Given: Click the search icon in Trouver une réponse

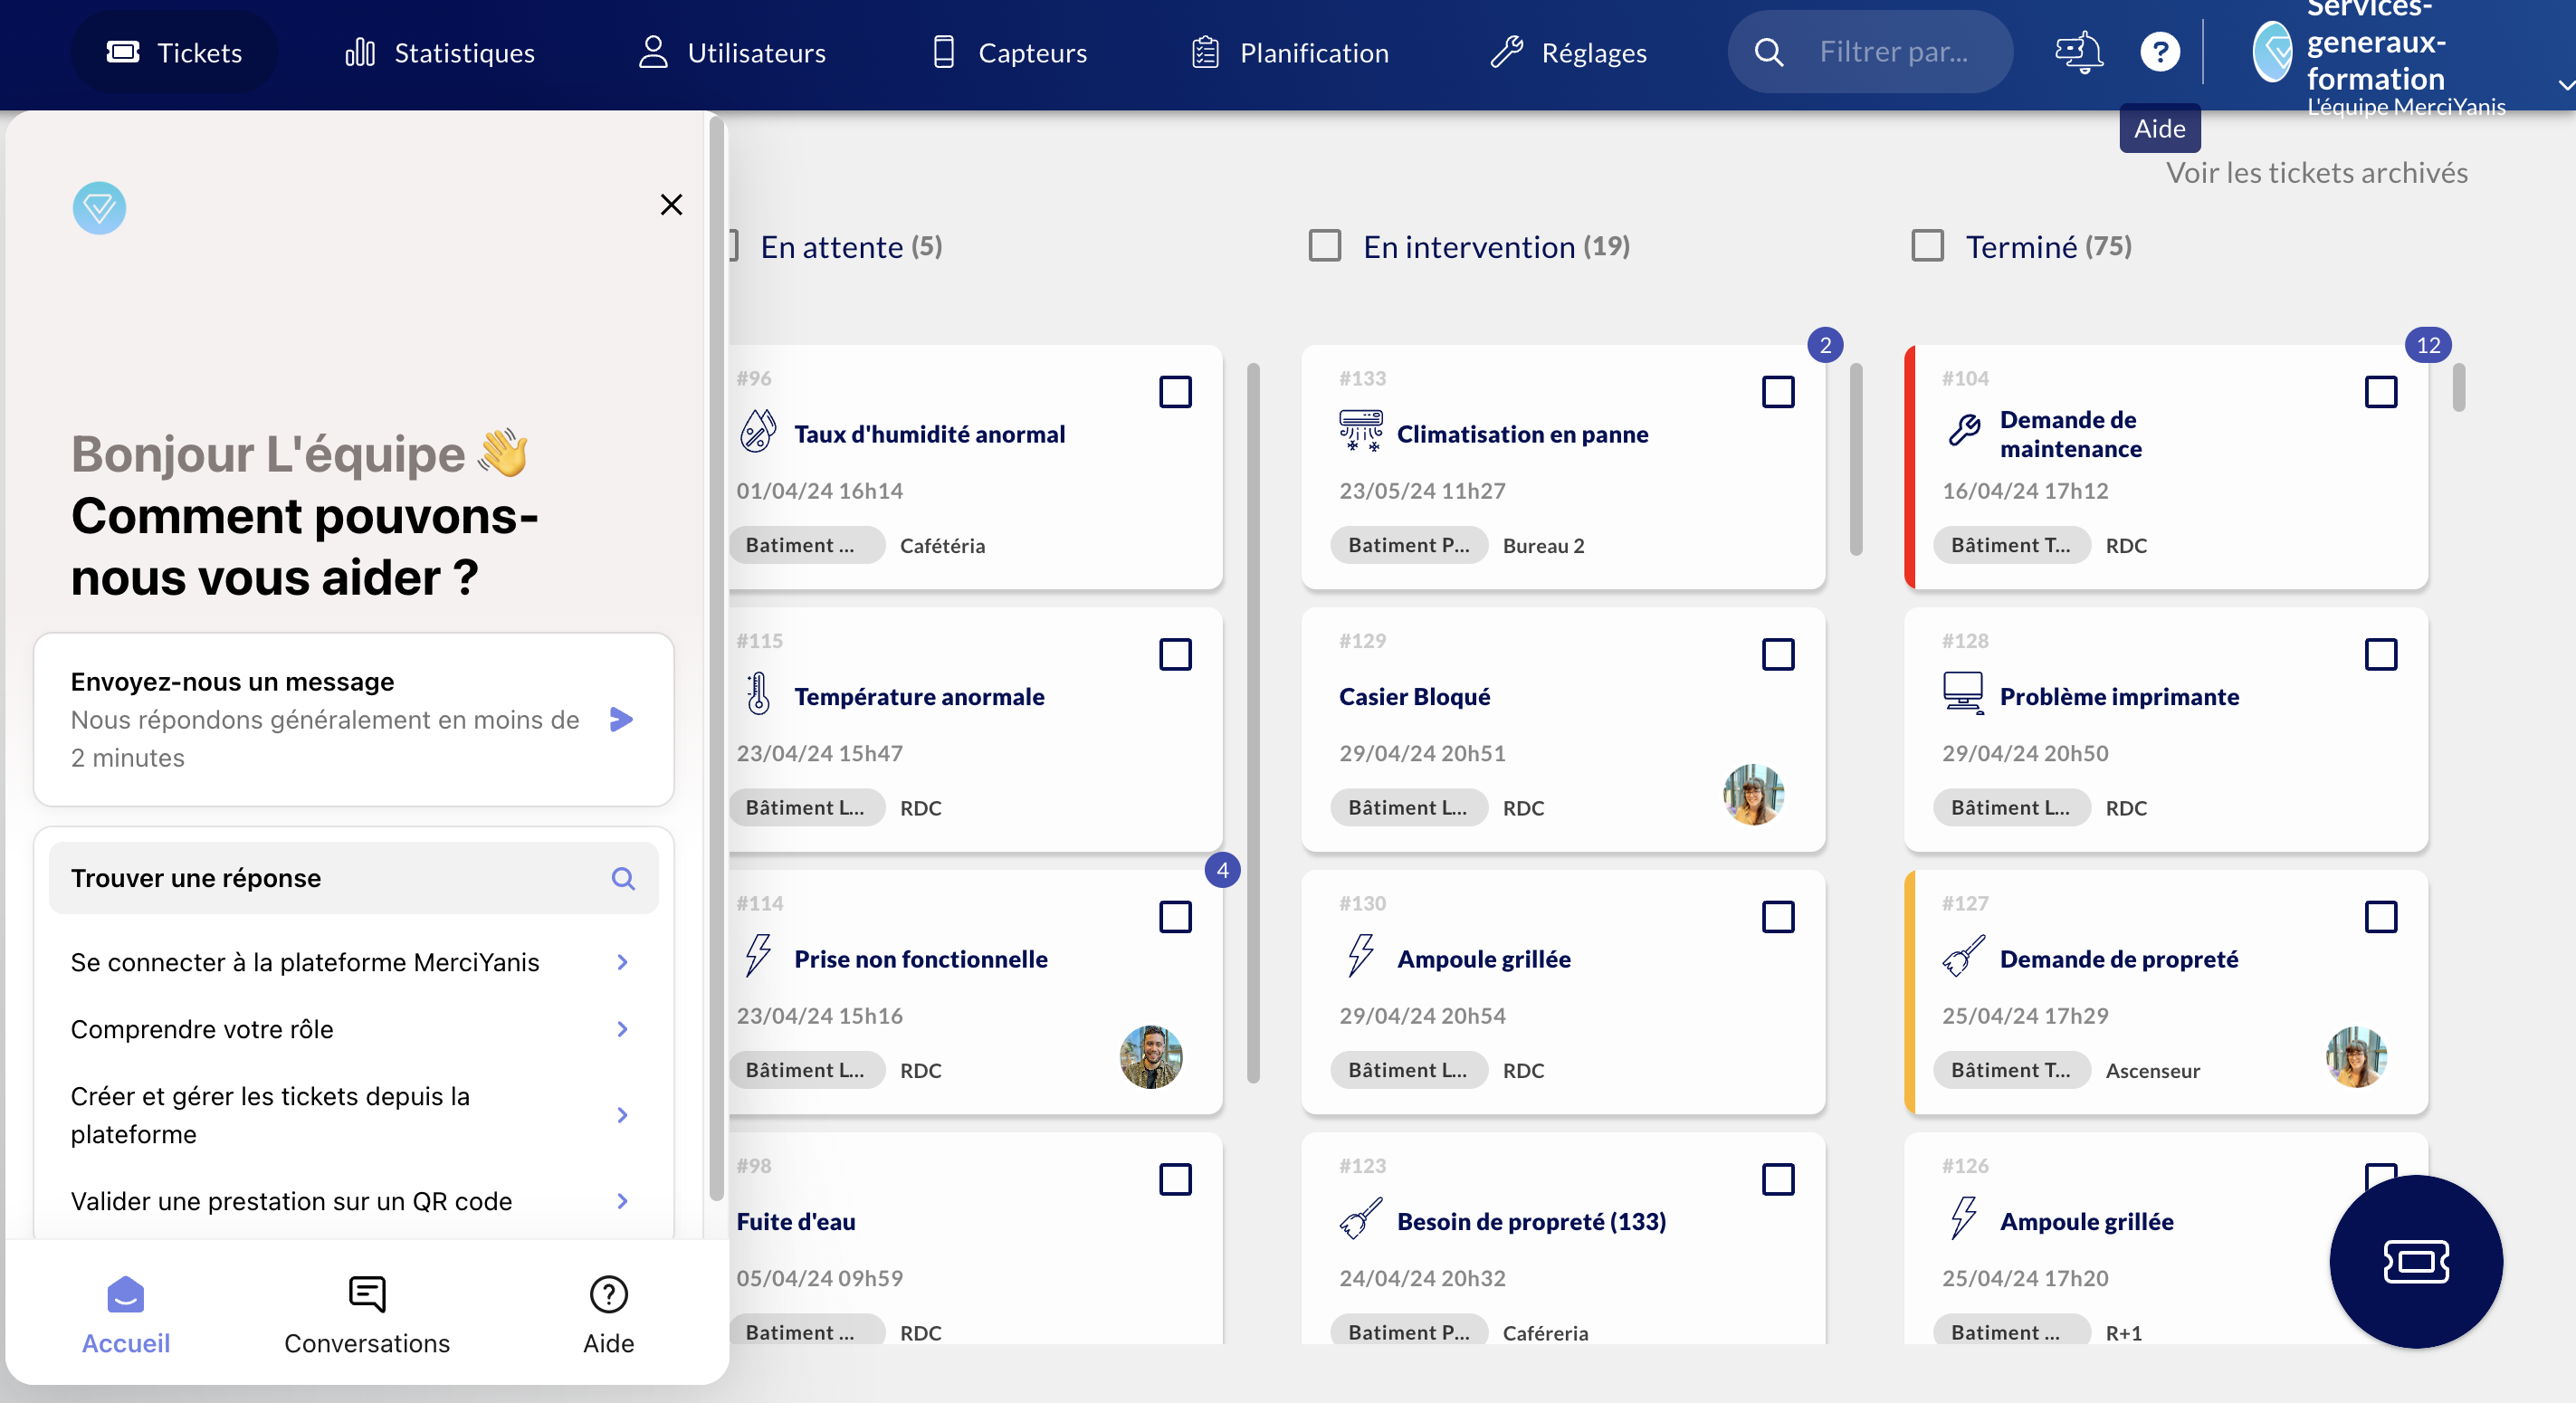Looking at the screenshot, I should pos(623,878).
